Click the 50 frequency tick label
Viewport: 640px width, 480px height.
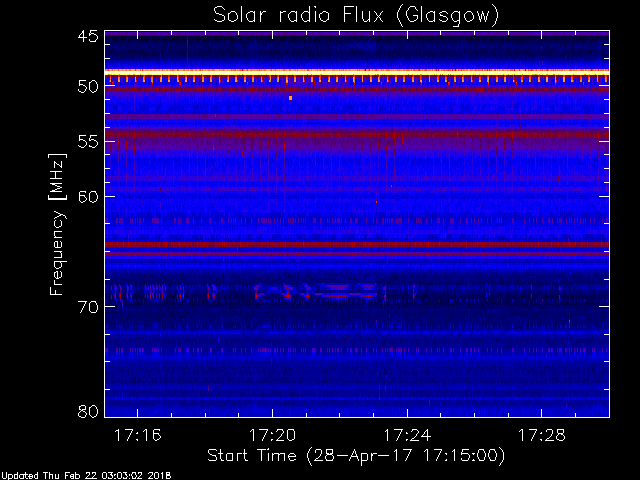coord(88,86)
